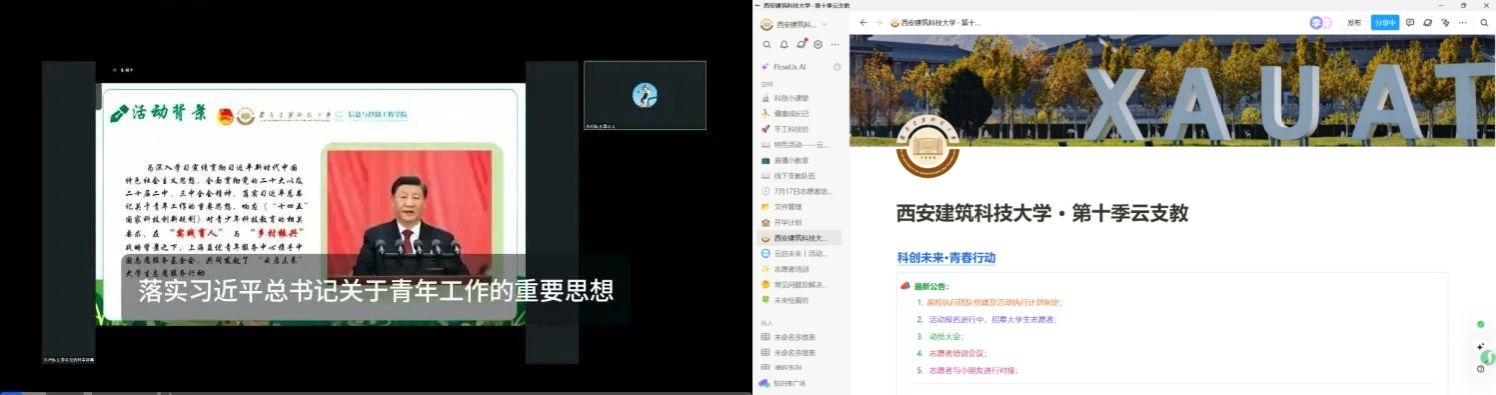Click the 科创未来·青春行动 blue heading link
This screenshot has height=395, width=1496.
coord(946,257)
